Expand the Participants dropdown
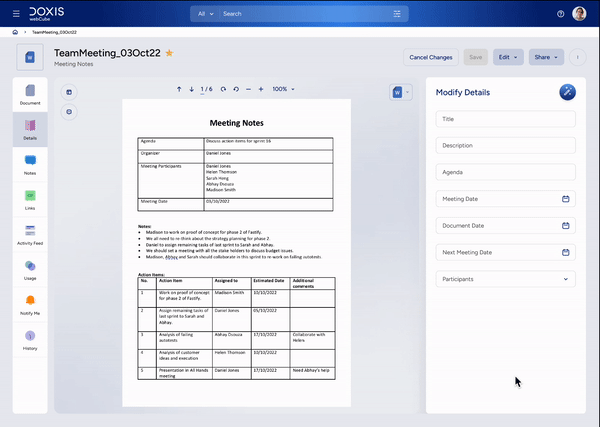 click(505, 279)
